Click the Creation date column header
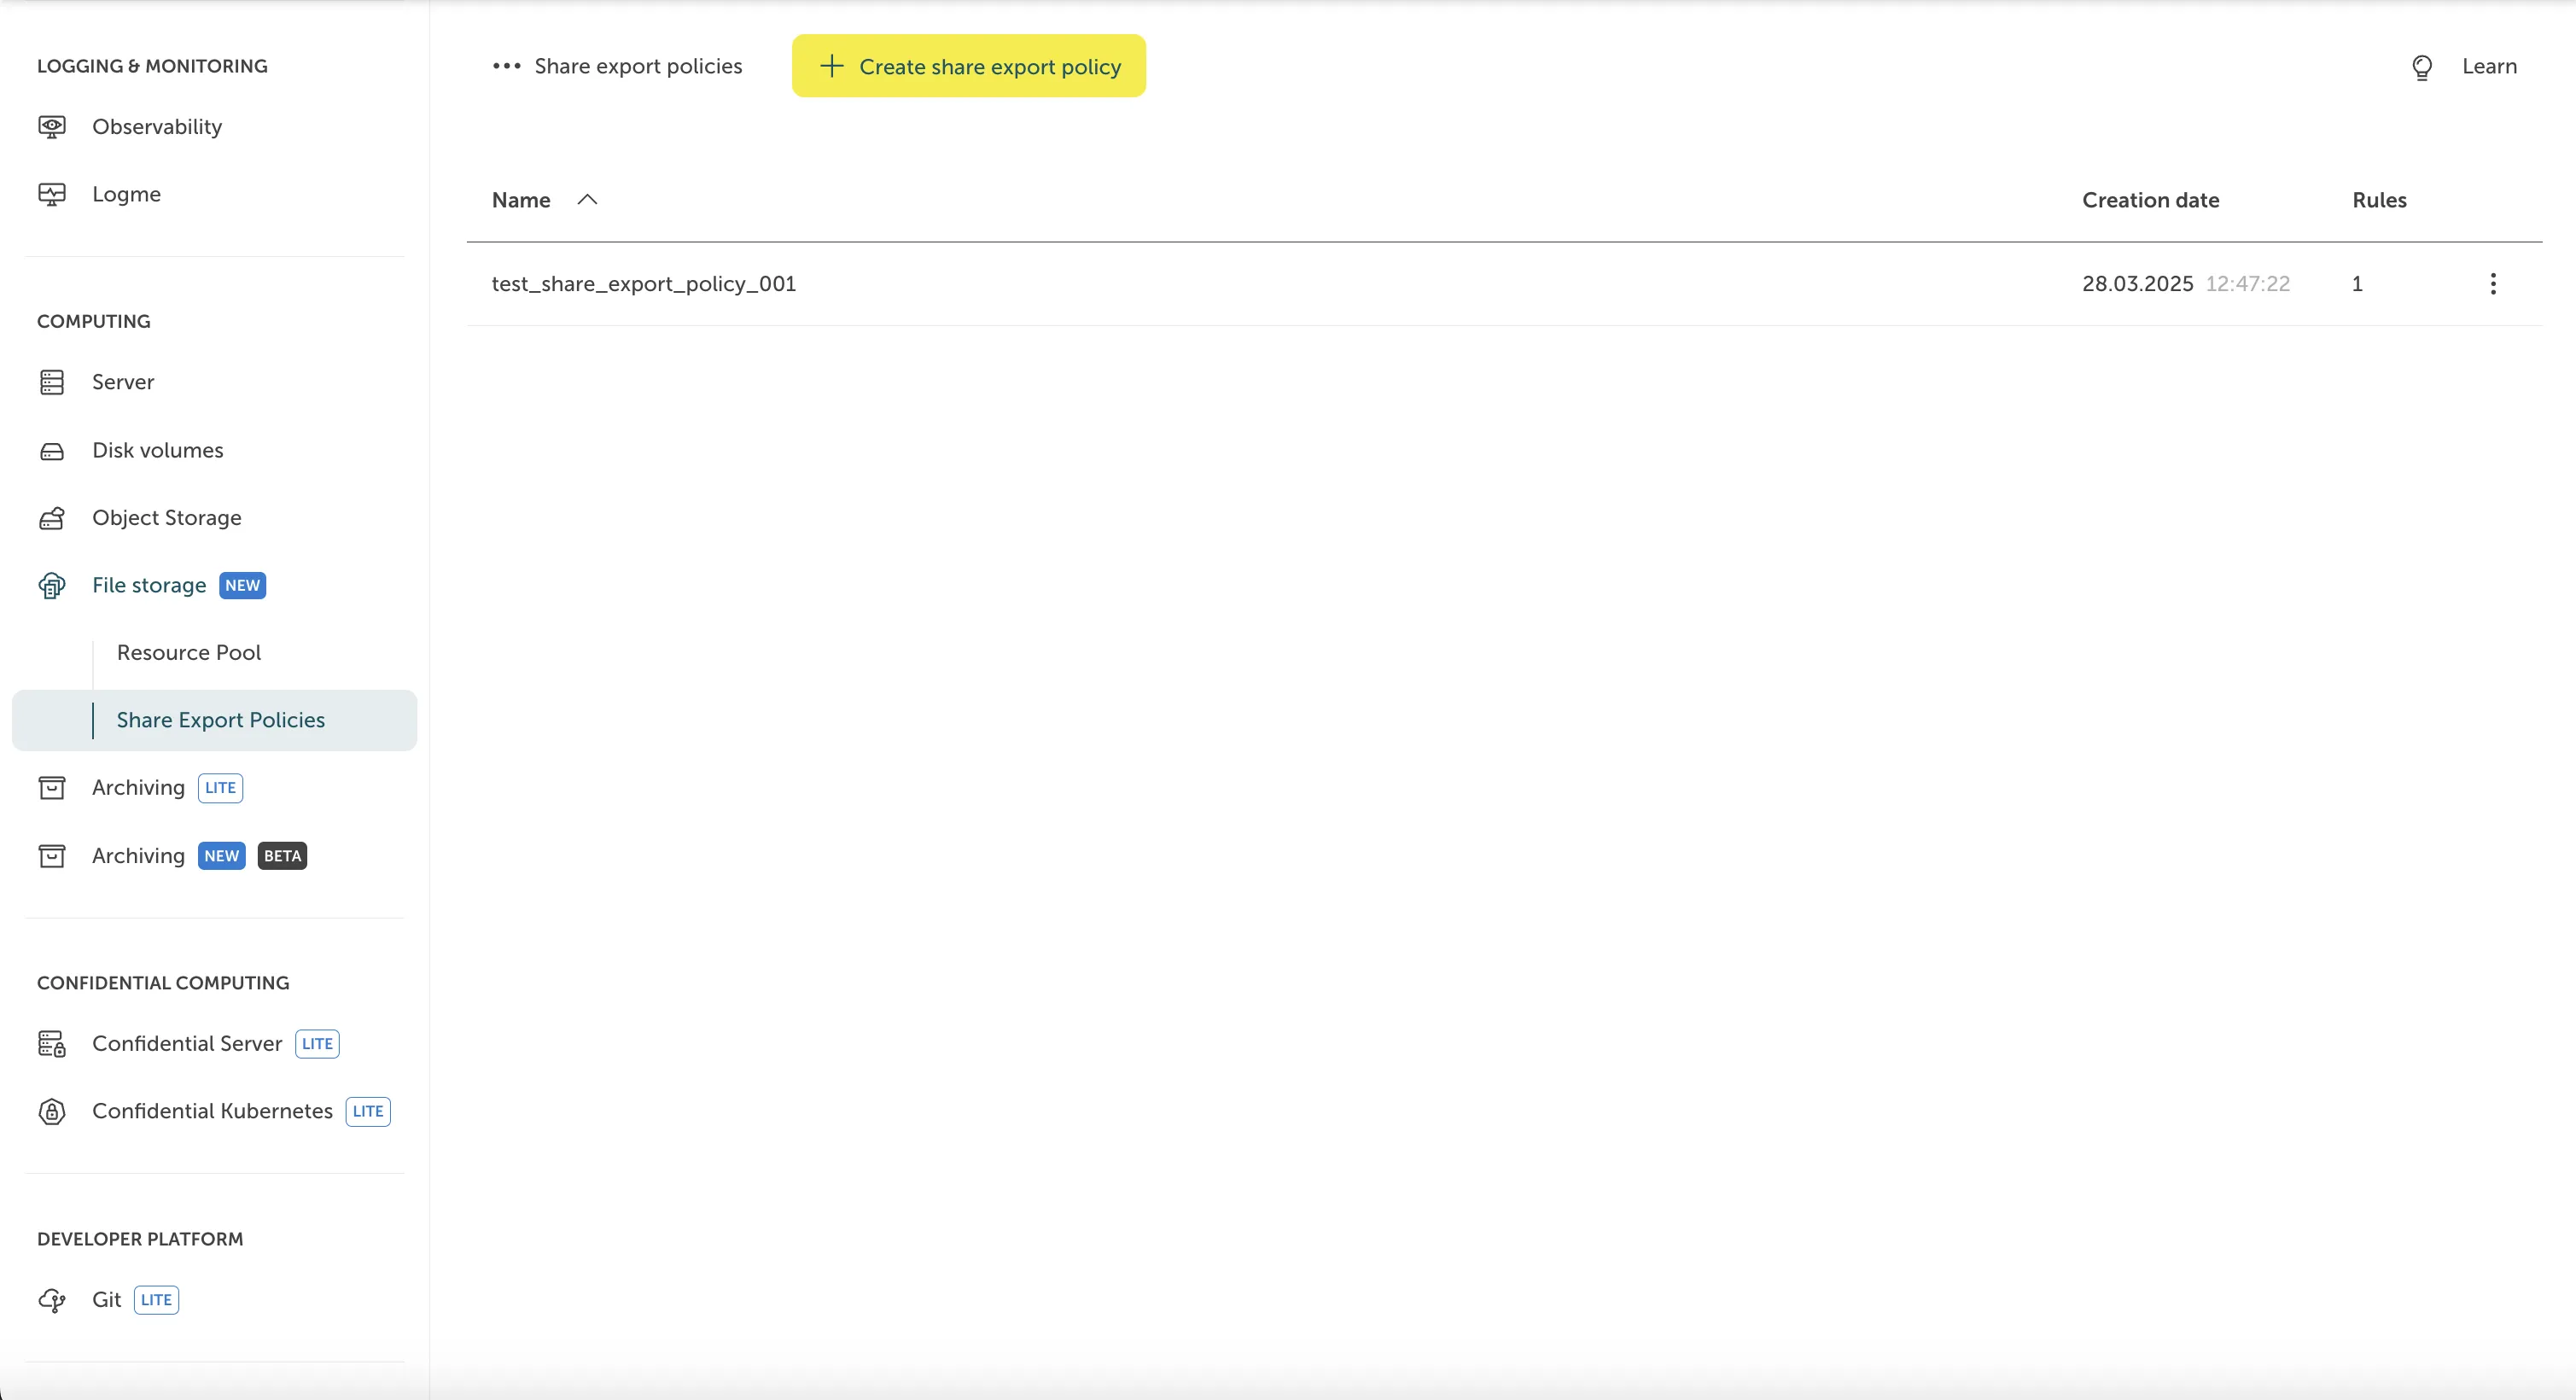 [2150, 200]
